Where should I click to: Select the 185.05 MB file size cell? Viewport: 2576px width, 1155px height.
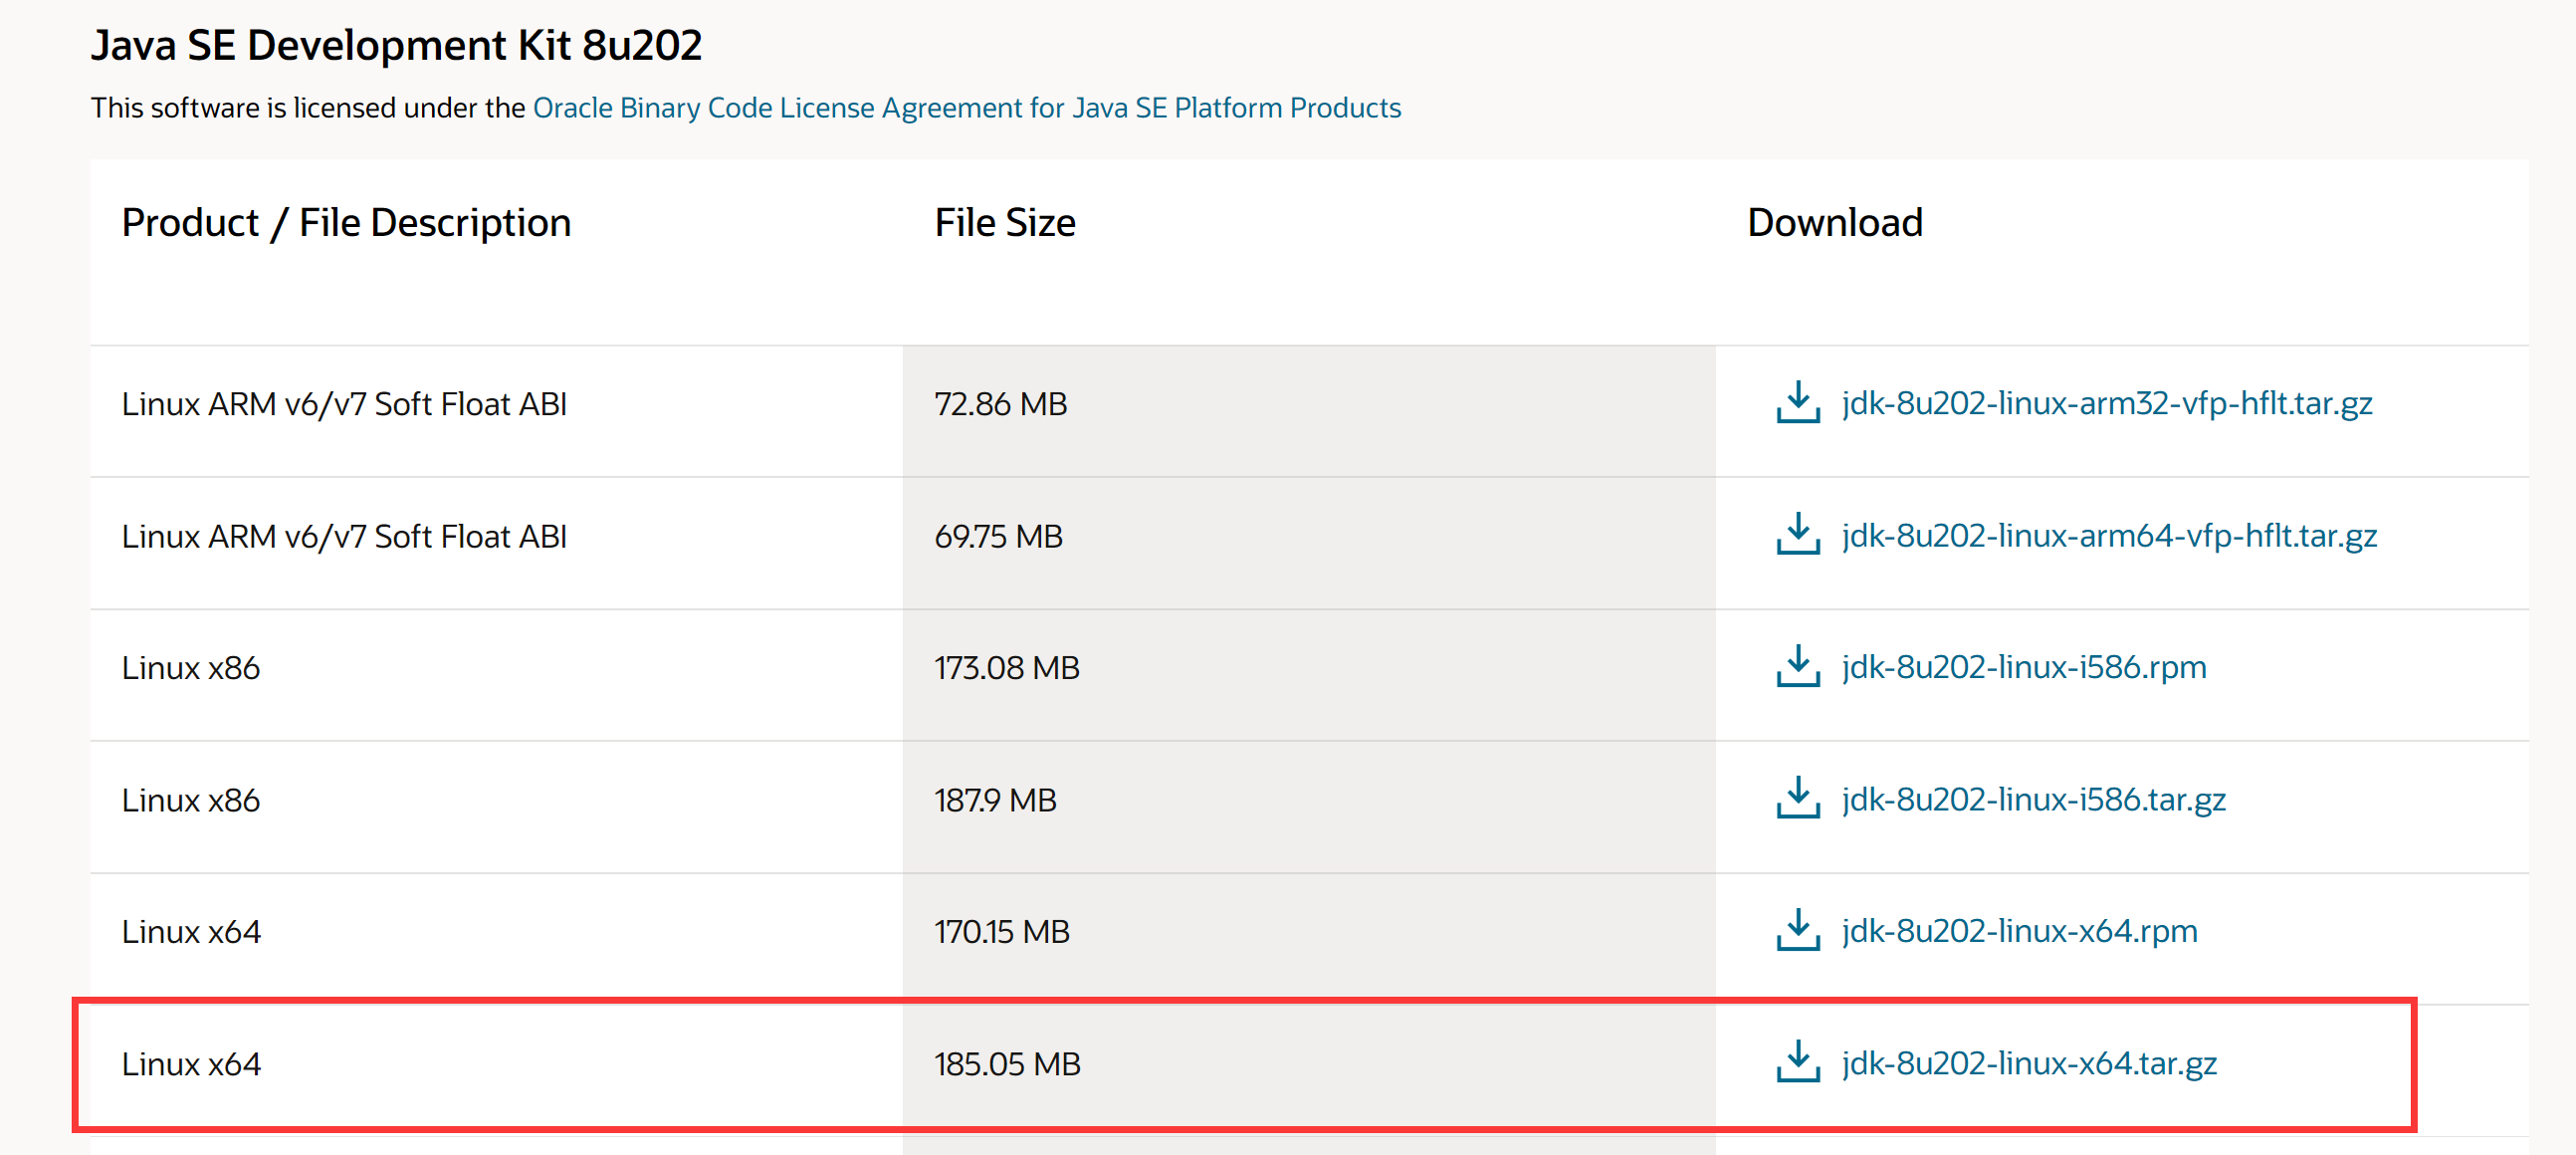tap(1007, 1064)
